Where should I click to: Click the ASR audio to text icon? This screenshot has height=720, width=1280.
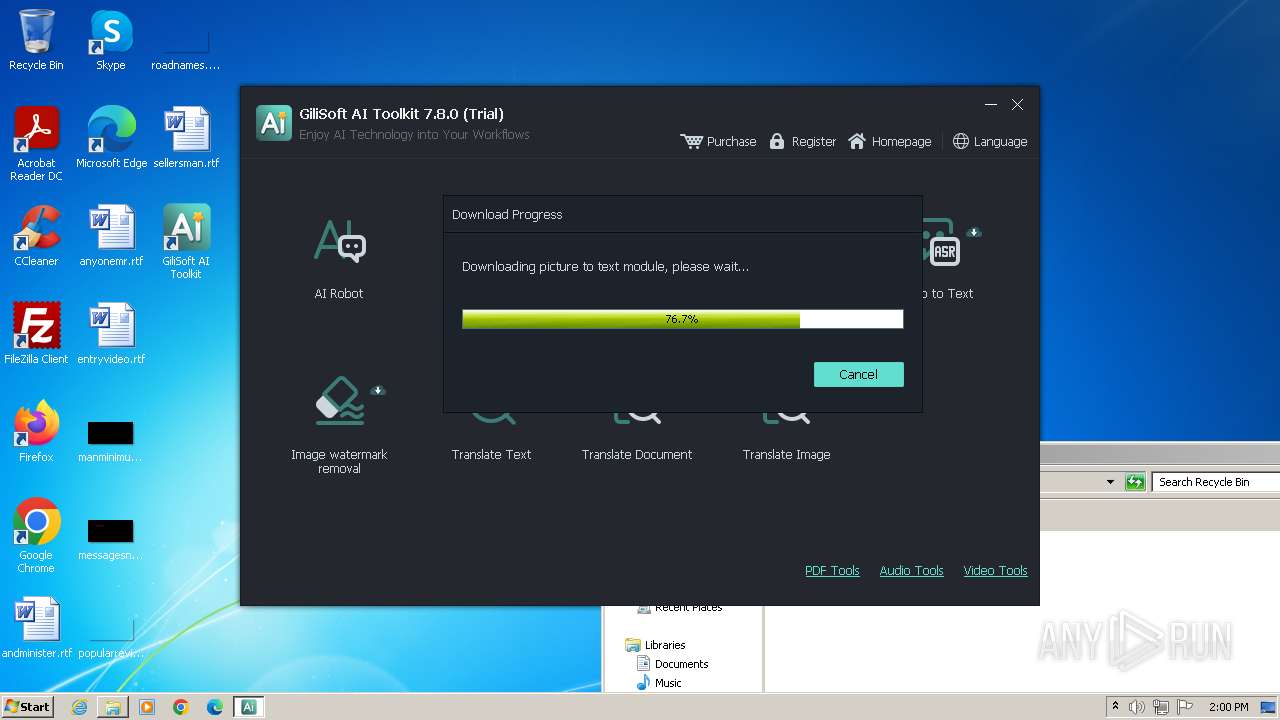944,252
